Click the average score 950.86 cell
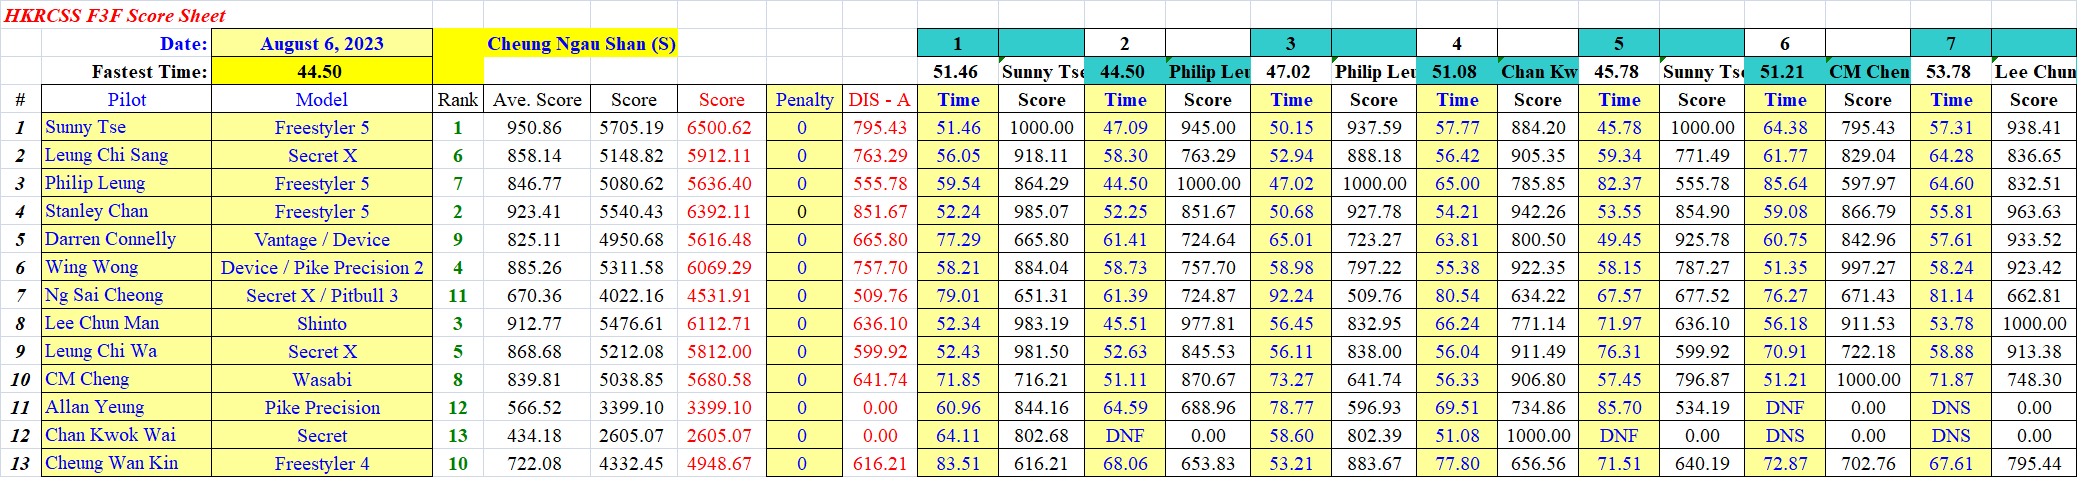The width and height of the screenshot is (2077, 477). tap(537, 127)
